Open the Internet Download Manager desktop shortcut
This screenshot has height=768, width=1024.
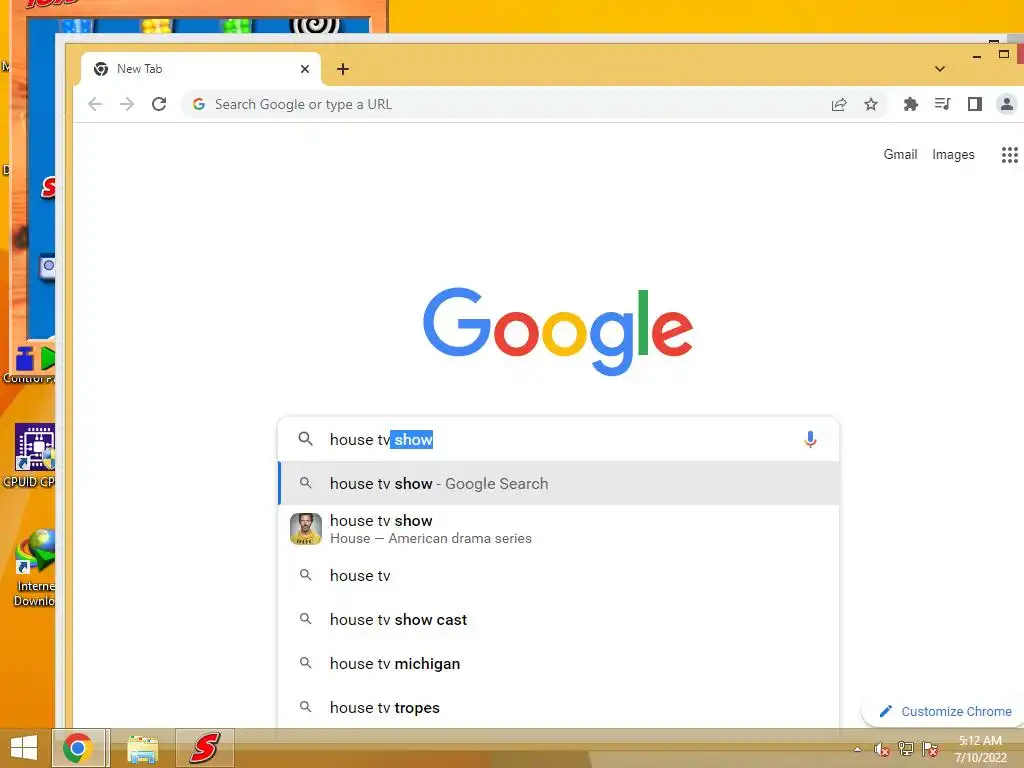point(35,568)
